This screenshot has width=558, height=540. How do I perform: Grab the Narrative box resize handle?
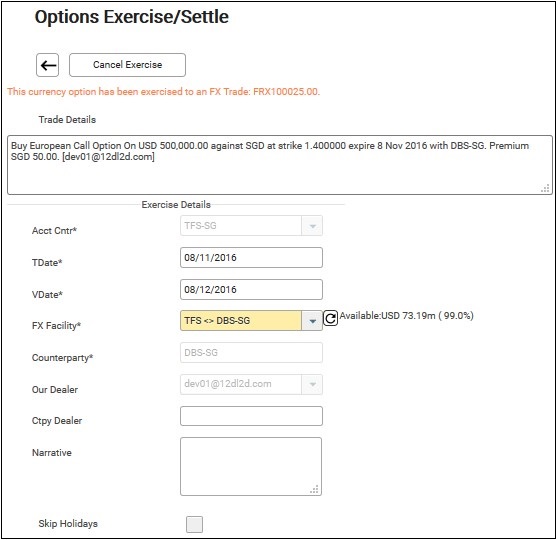(315, 489)
